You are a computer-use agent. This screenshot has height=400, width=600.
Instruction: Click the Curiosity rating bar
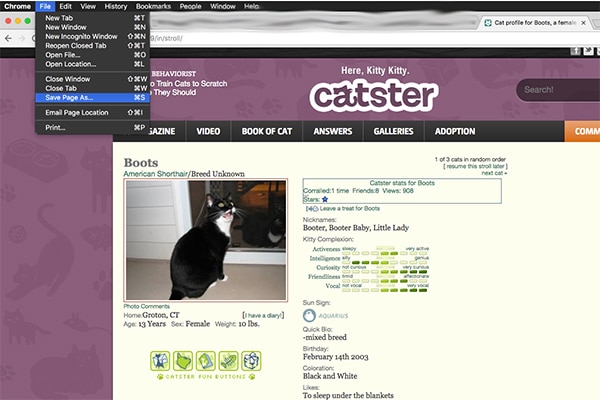[x=385, y=271]
